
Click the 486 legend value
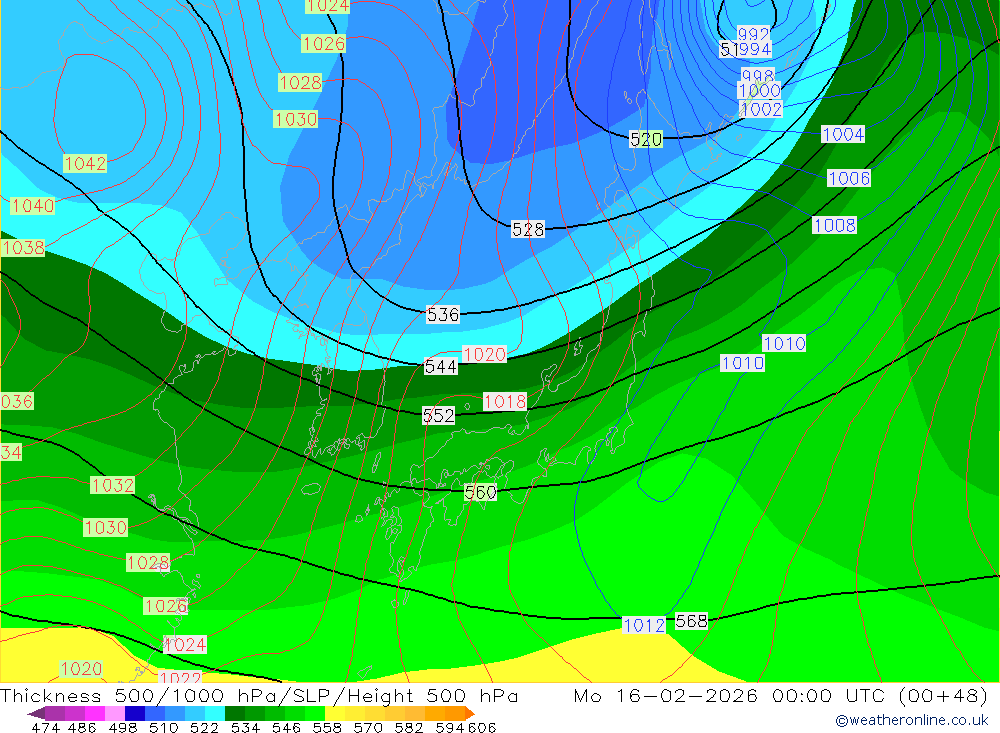[x=82, y=727]
